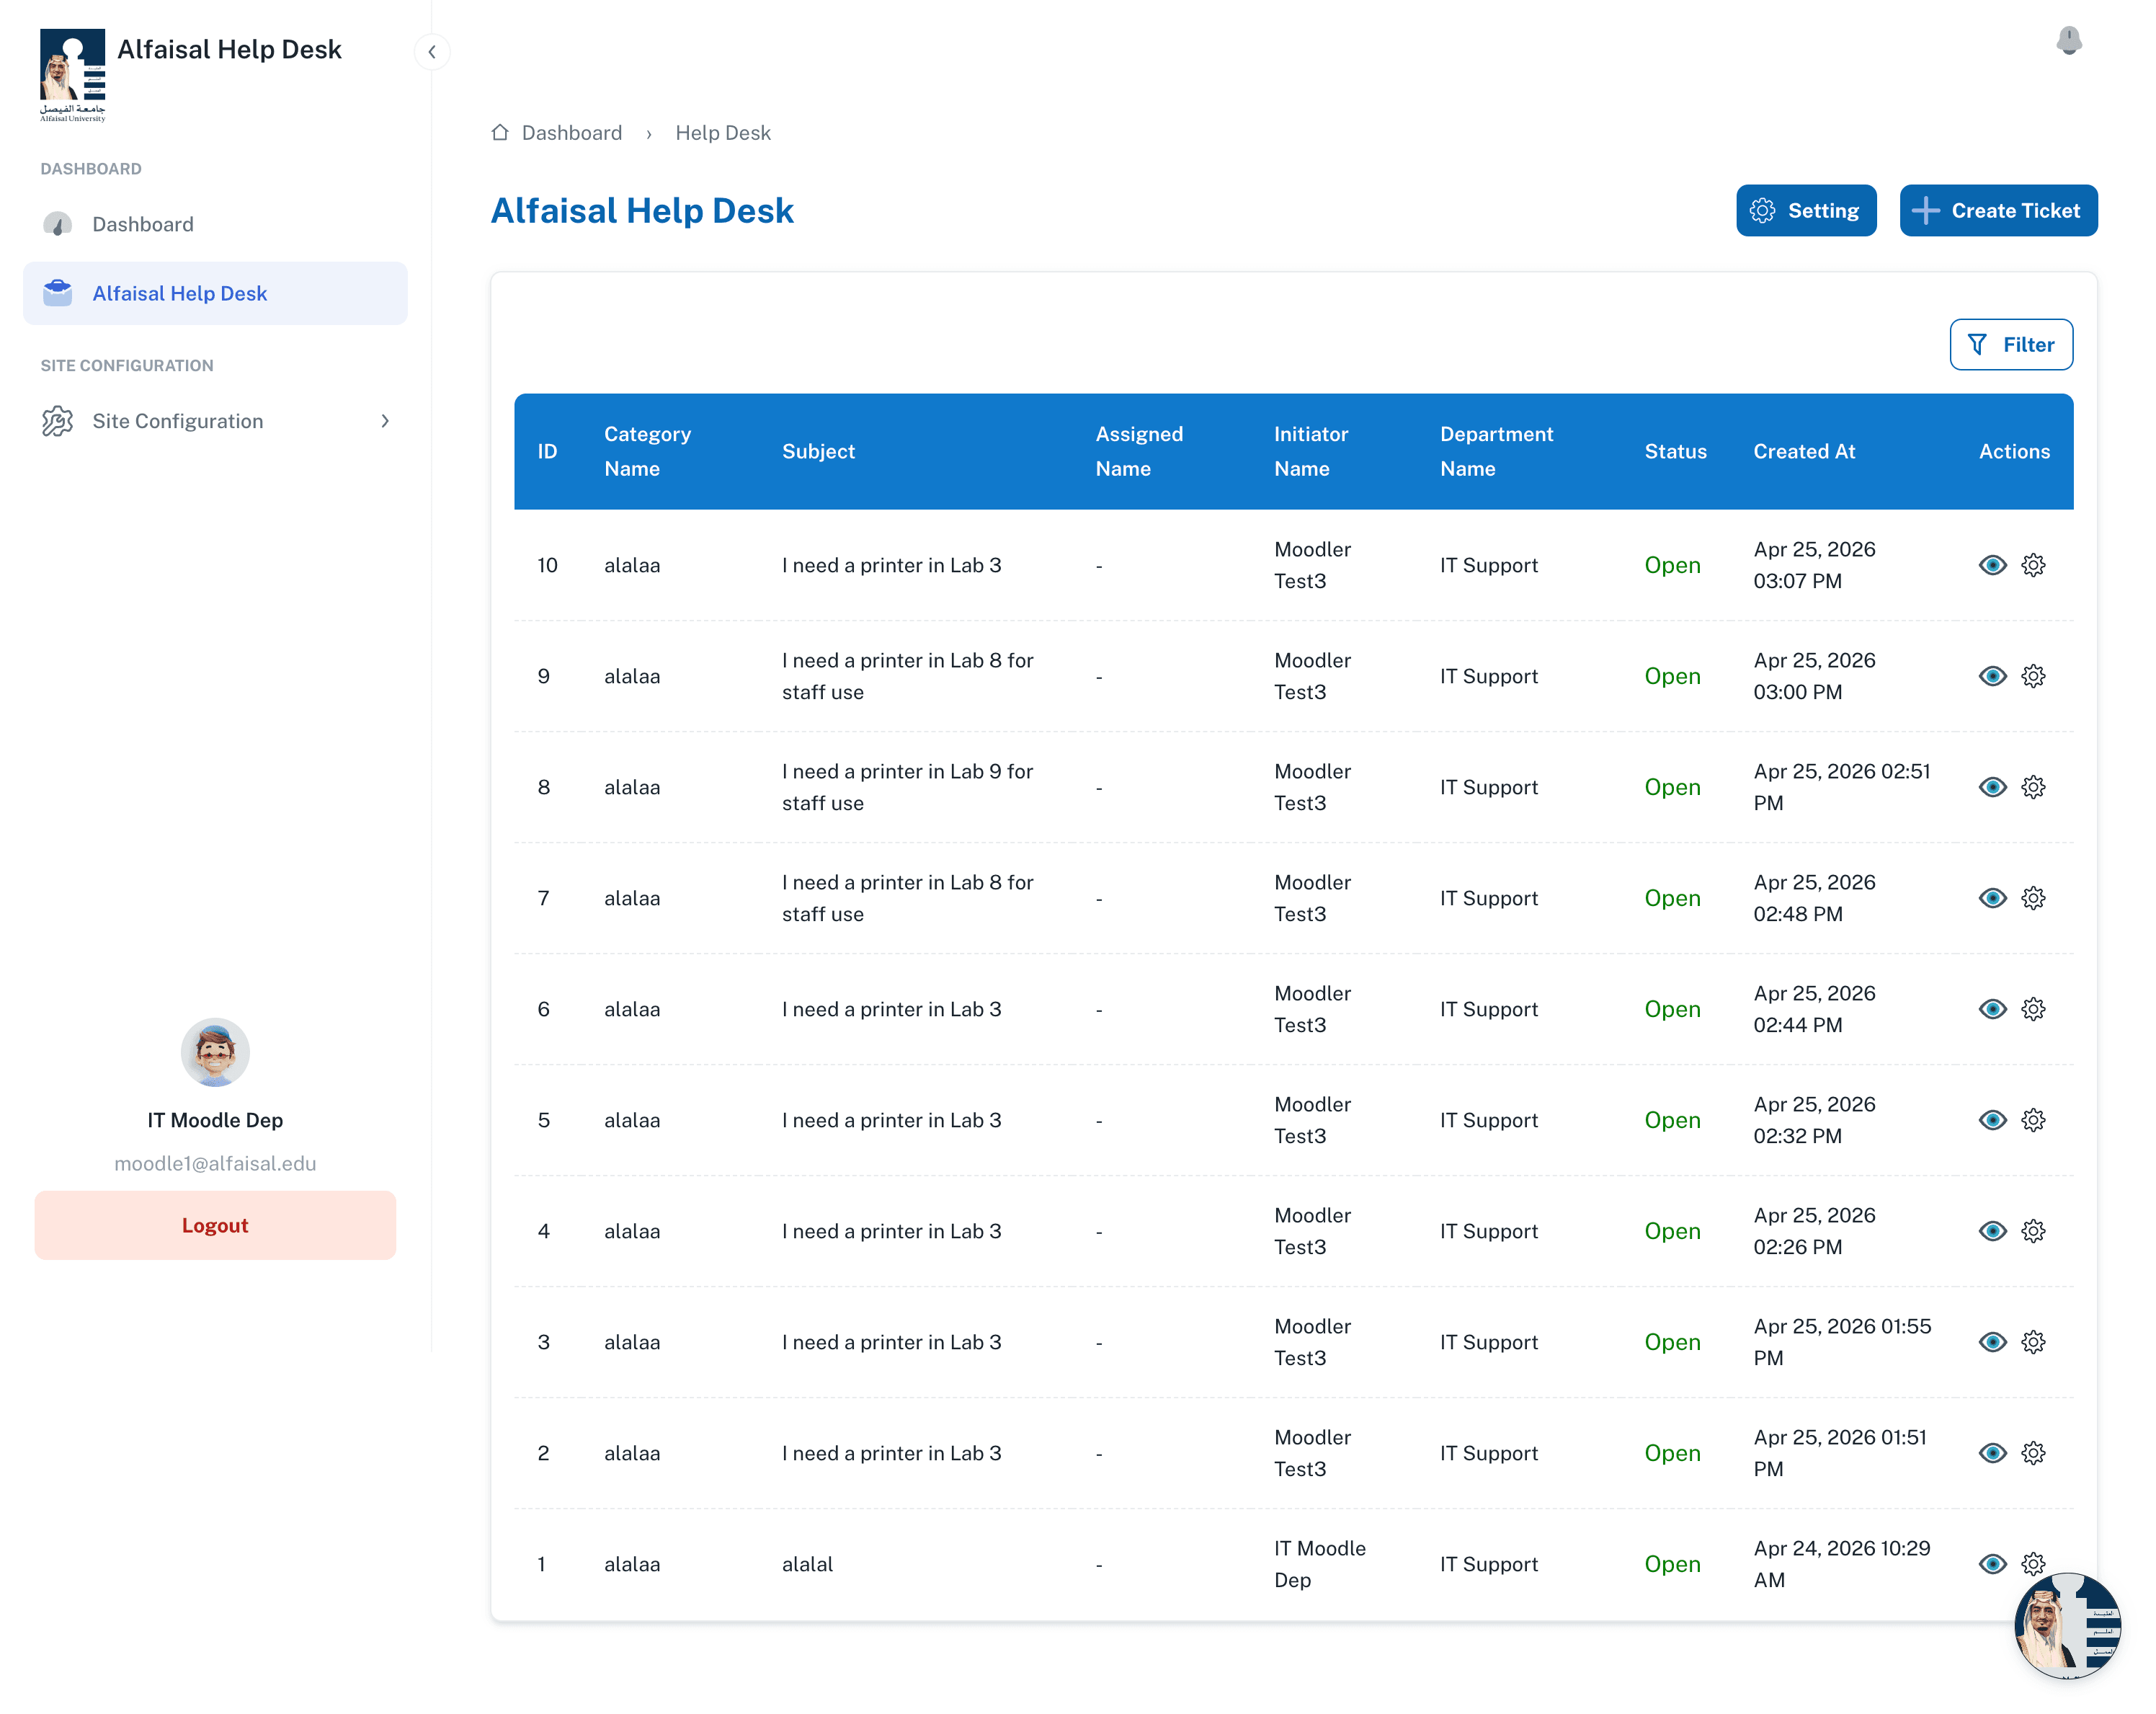View ticket 2 with the eye icon

click(1992, 1453)
